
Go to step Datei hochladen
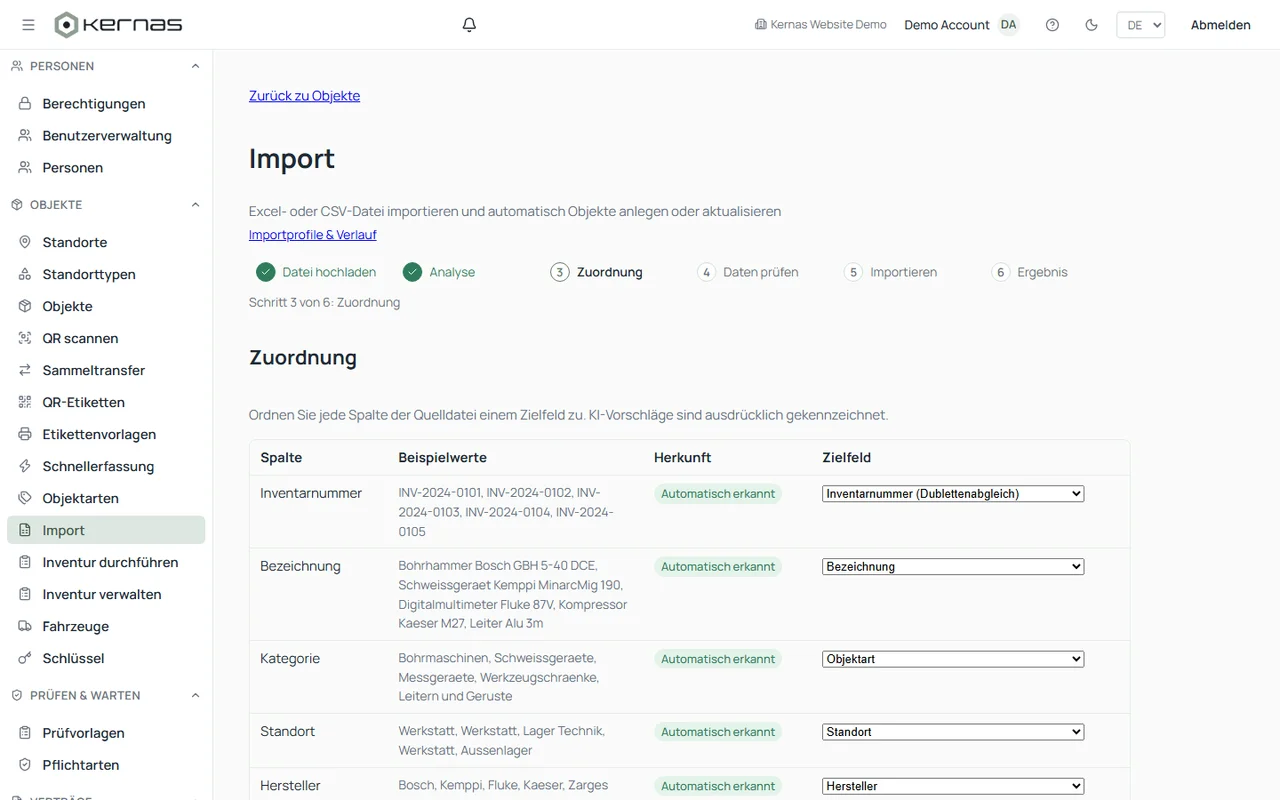(x=316, y=272)
